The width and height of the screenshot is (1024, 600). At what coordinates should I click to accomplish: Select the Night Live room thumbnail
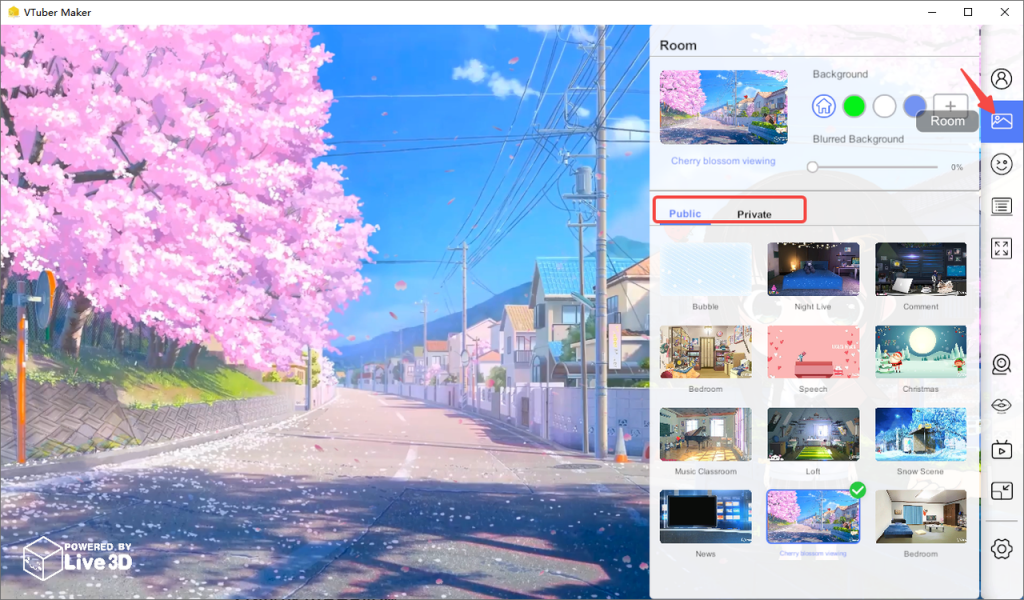[813, 269]
